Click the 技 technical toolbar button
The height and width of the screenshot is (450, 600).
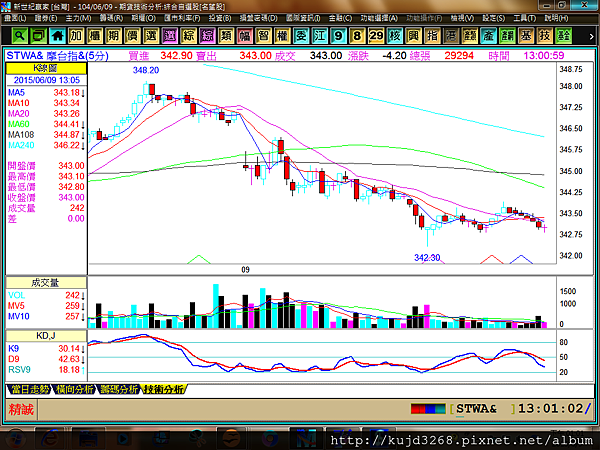tap(545, 36)
